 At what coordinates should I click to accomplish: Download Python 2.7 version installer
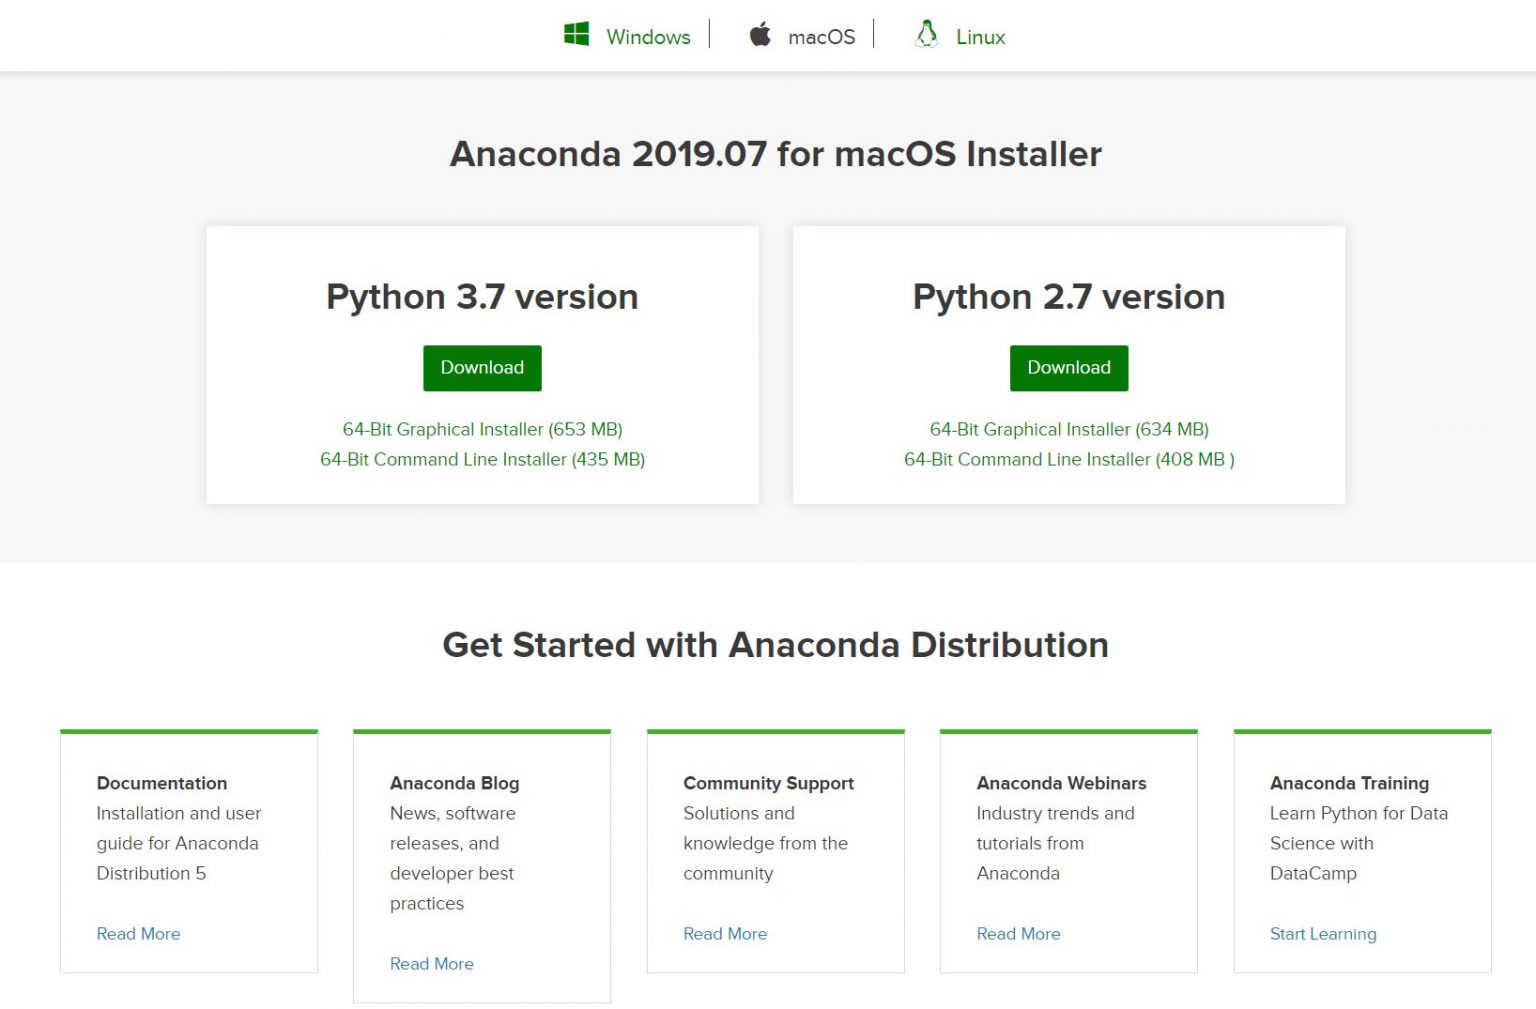click(x=1068, y=368)
